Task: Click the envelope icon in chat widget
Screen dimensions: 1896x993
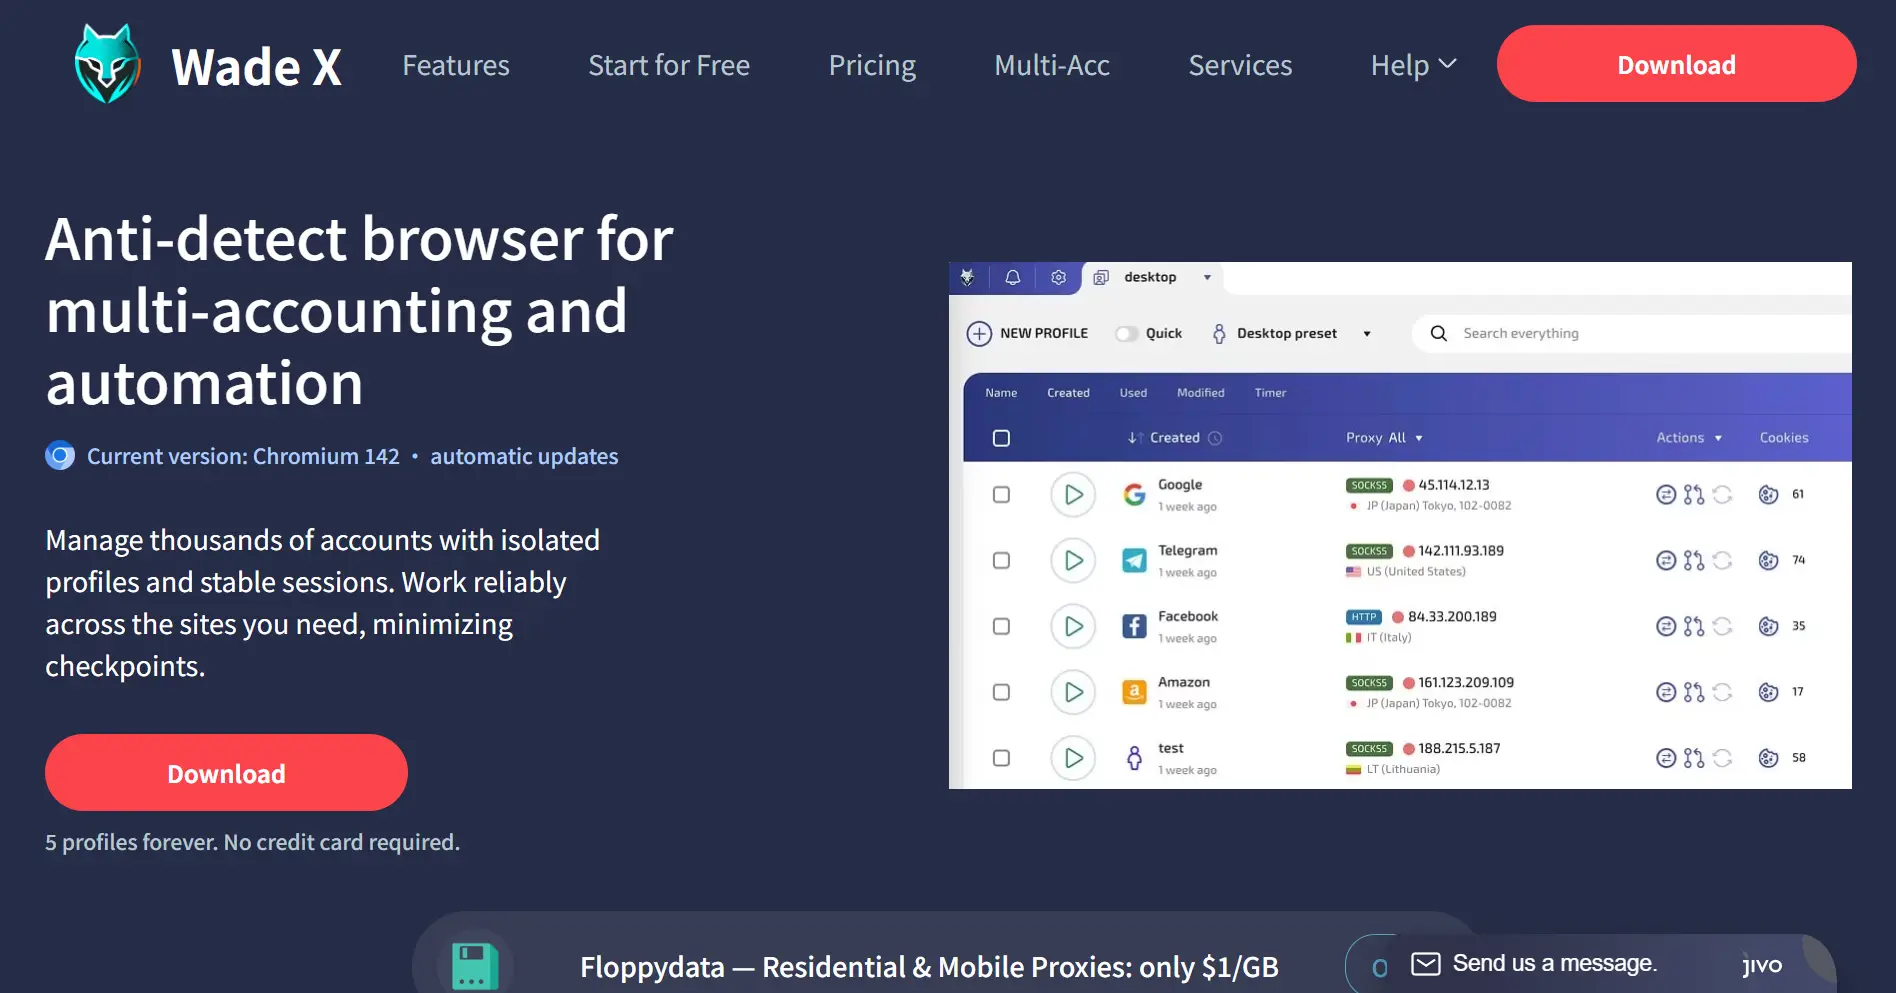Action: pos(1425,964)
